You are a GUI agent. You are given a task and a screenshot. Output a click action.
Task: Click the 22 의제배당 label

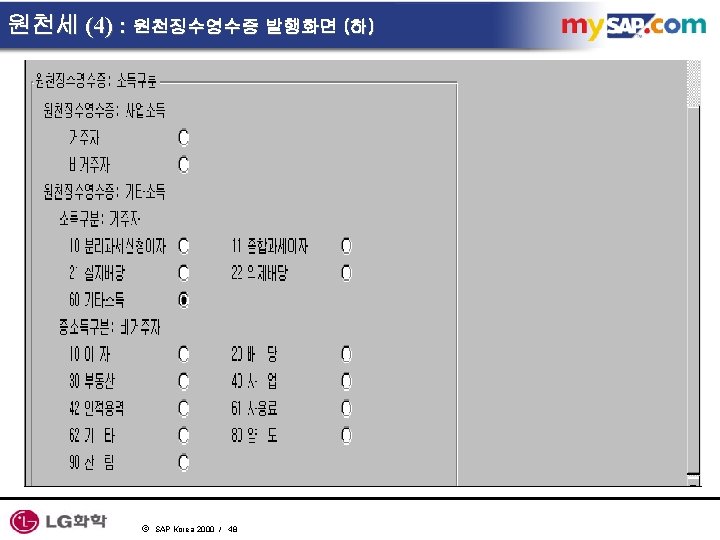coord(259,273)
